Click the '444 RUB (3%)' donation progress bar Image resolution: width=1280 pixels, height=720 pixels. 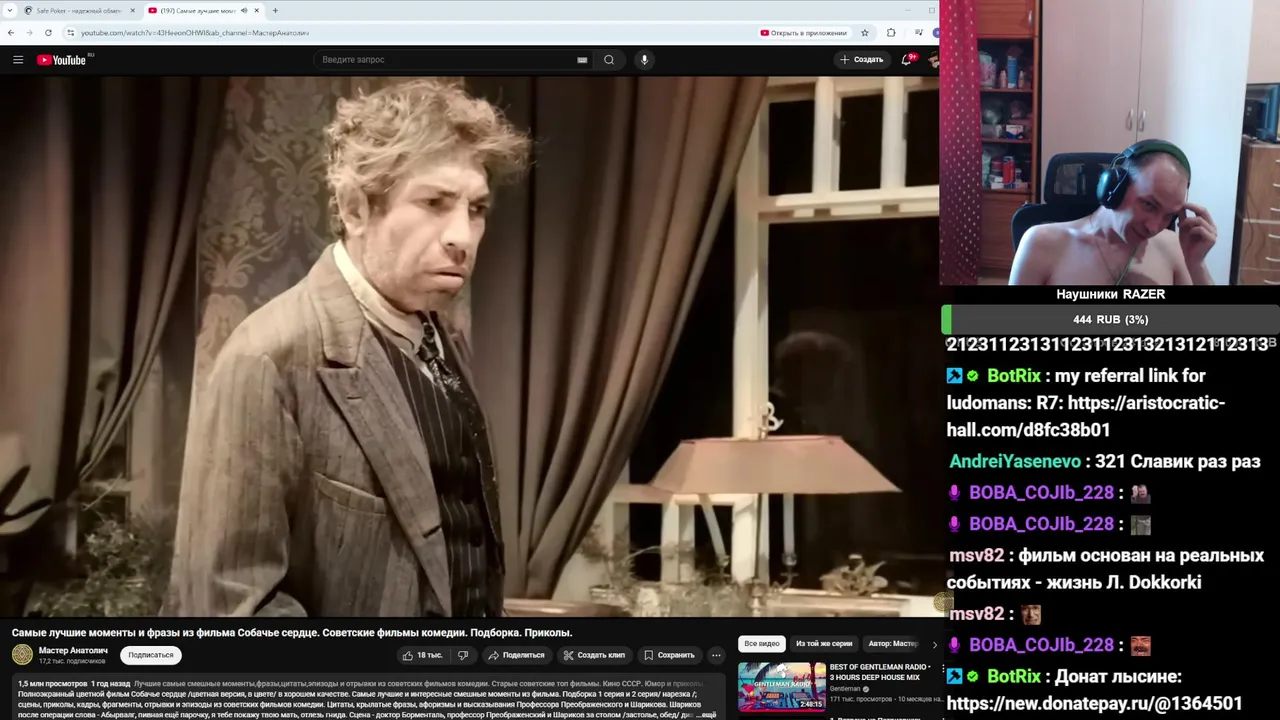(x=1110, y=320)
